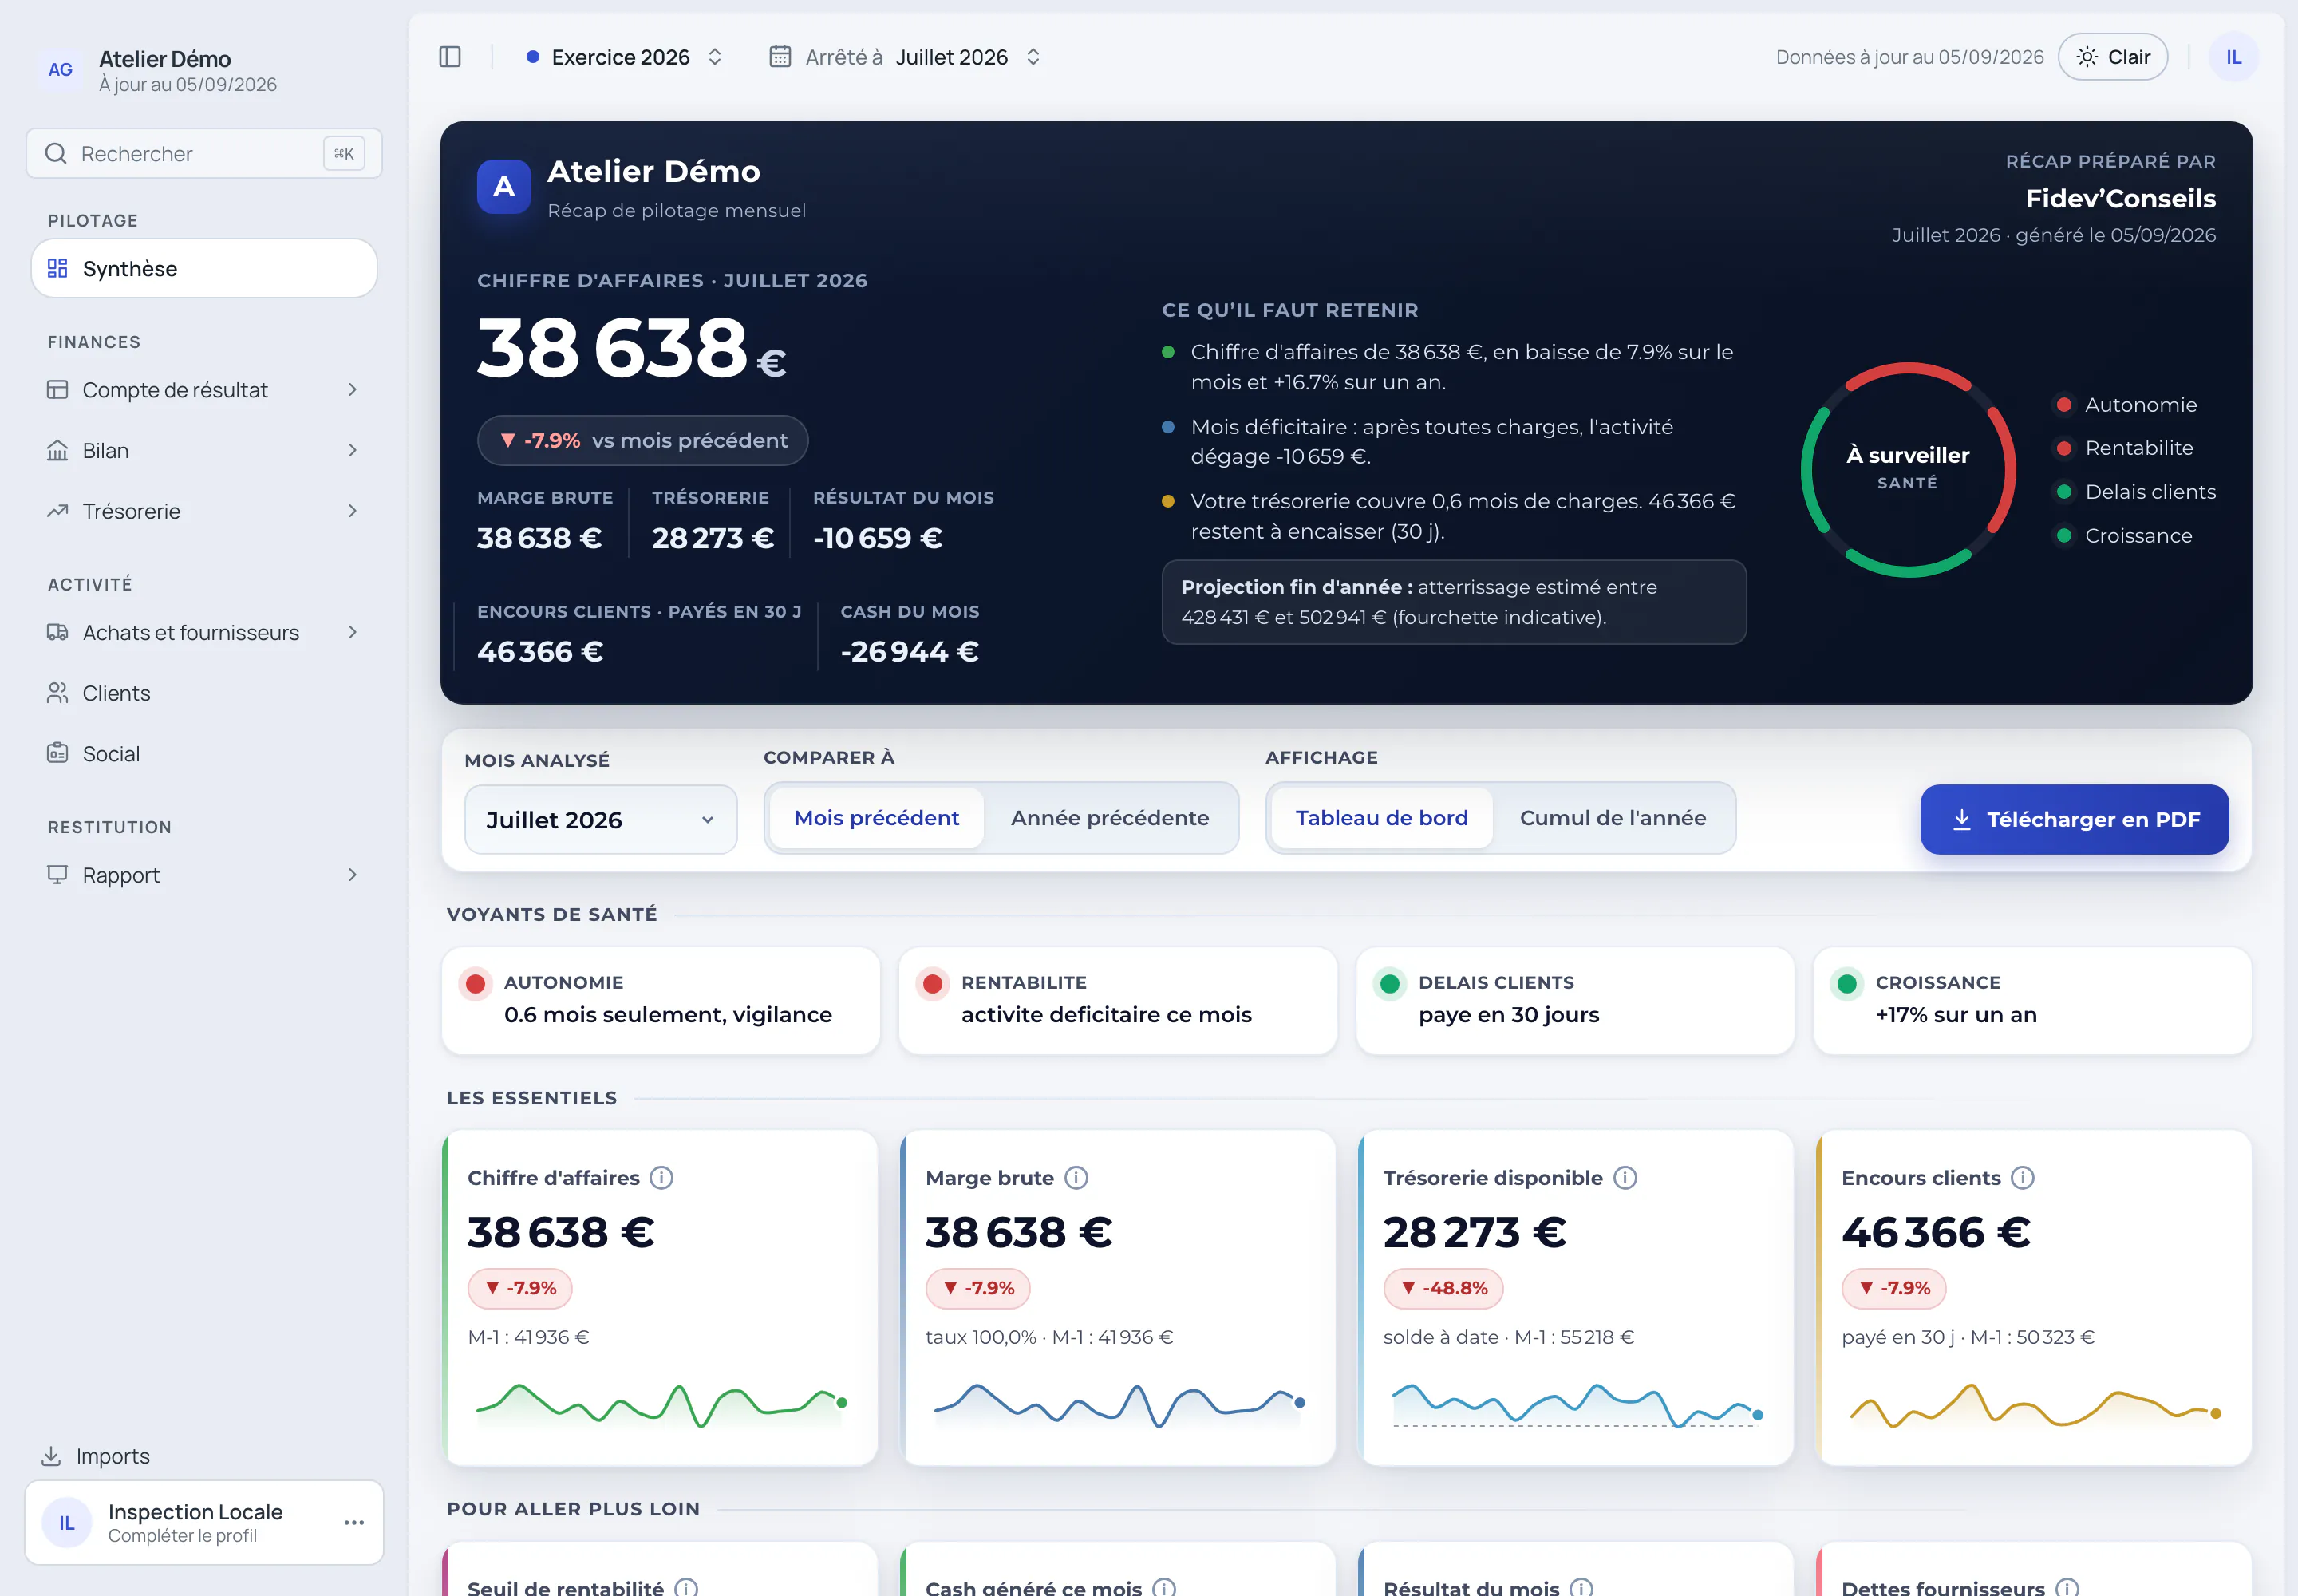Click the Trésorerie trend icon
The width and height of the screenshot is (2298, 1596).
[x=58, y=511]
